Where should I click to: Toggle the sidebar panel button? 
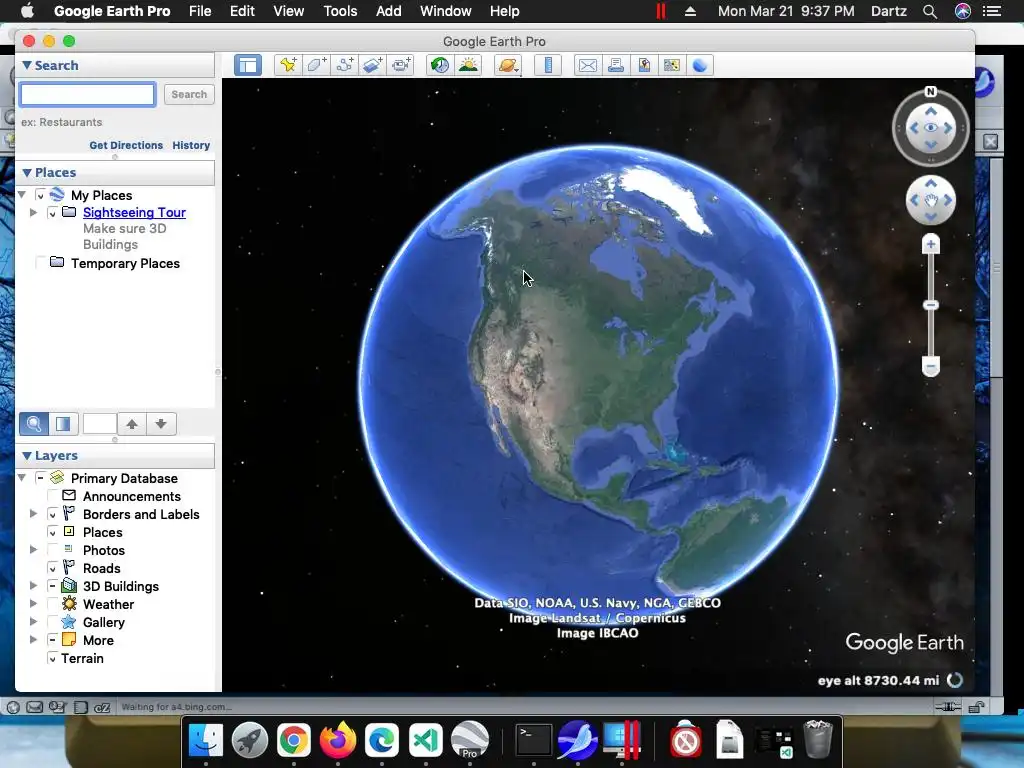pos(248,65)
